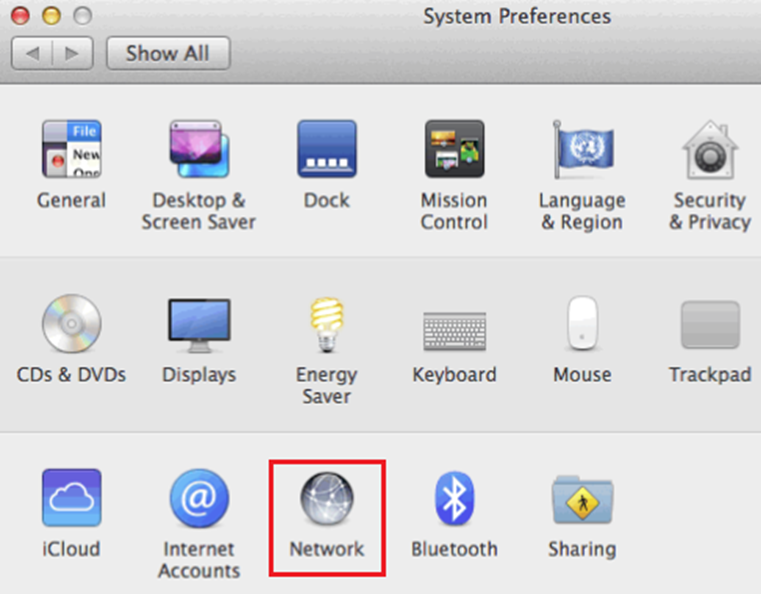
Task: Open Mission Control preferences
Action: [454, 150]
